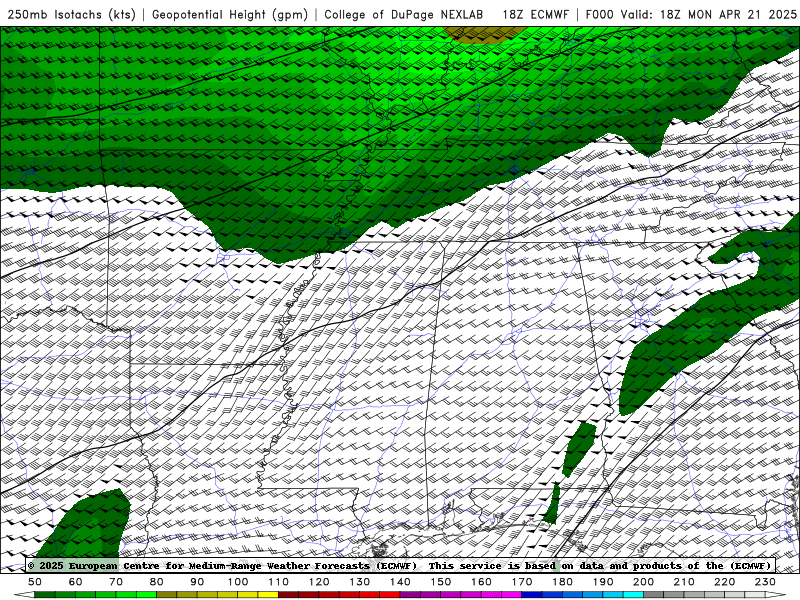Click the purple swatch starting at 140 knots
Viewport: 800px width, 600px height.
pos(410,595)
